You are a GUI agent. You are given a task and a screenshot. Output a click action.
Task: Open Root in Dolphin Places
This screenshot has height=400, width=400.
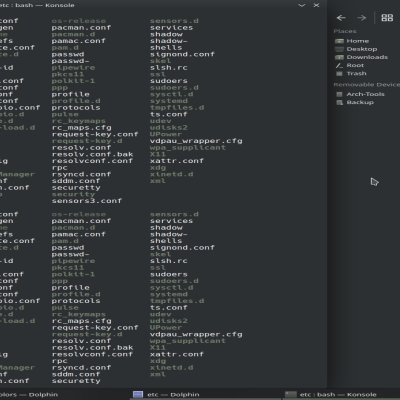coord(350,65)
